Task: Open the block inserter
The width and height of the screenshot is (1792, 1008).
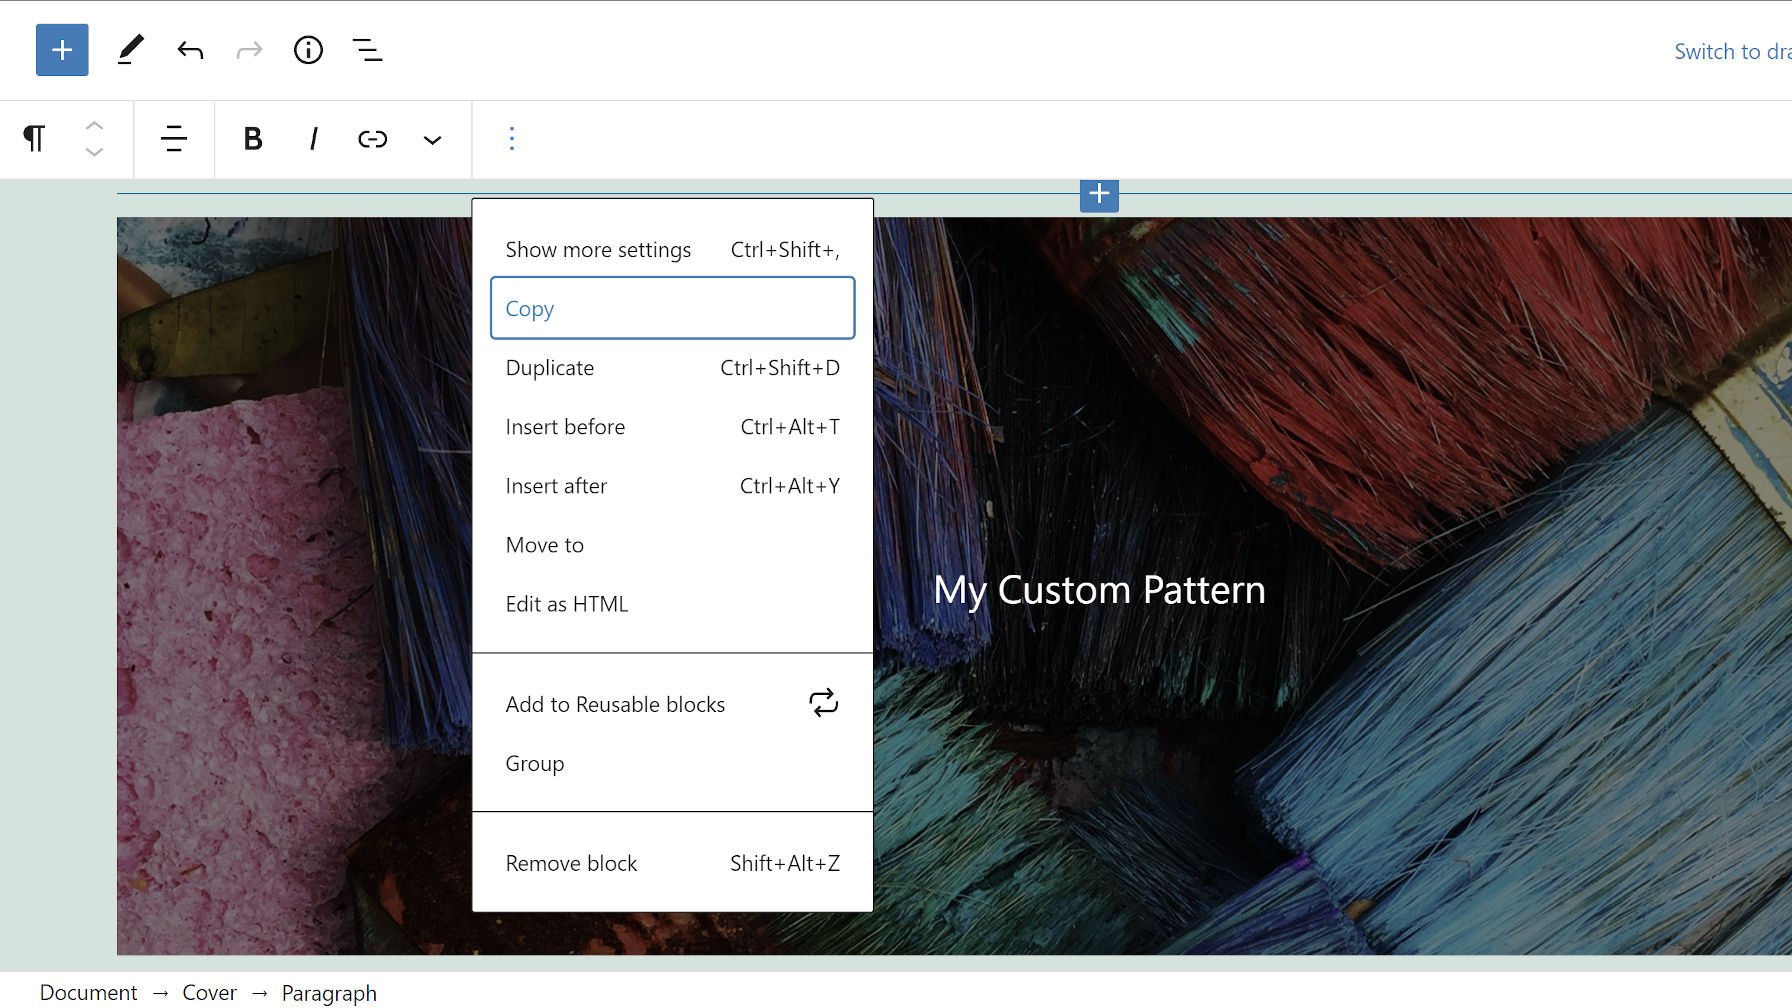Action: (61, 50)
